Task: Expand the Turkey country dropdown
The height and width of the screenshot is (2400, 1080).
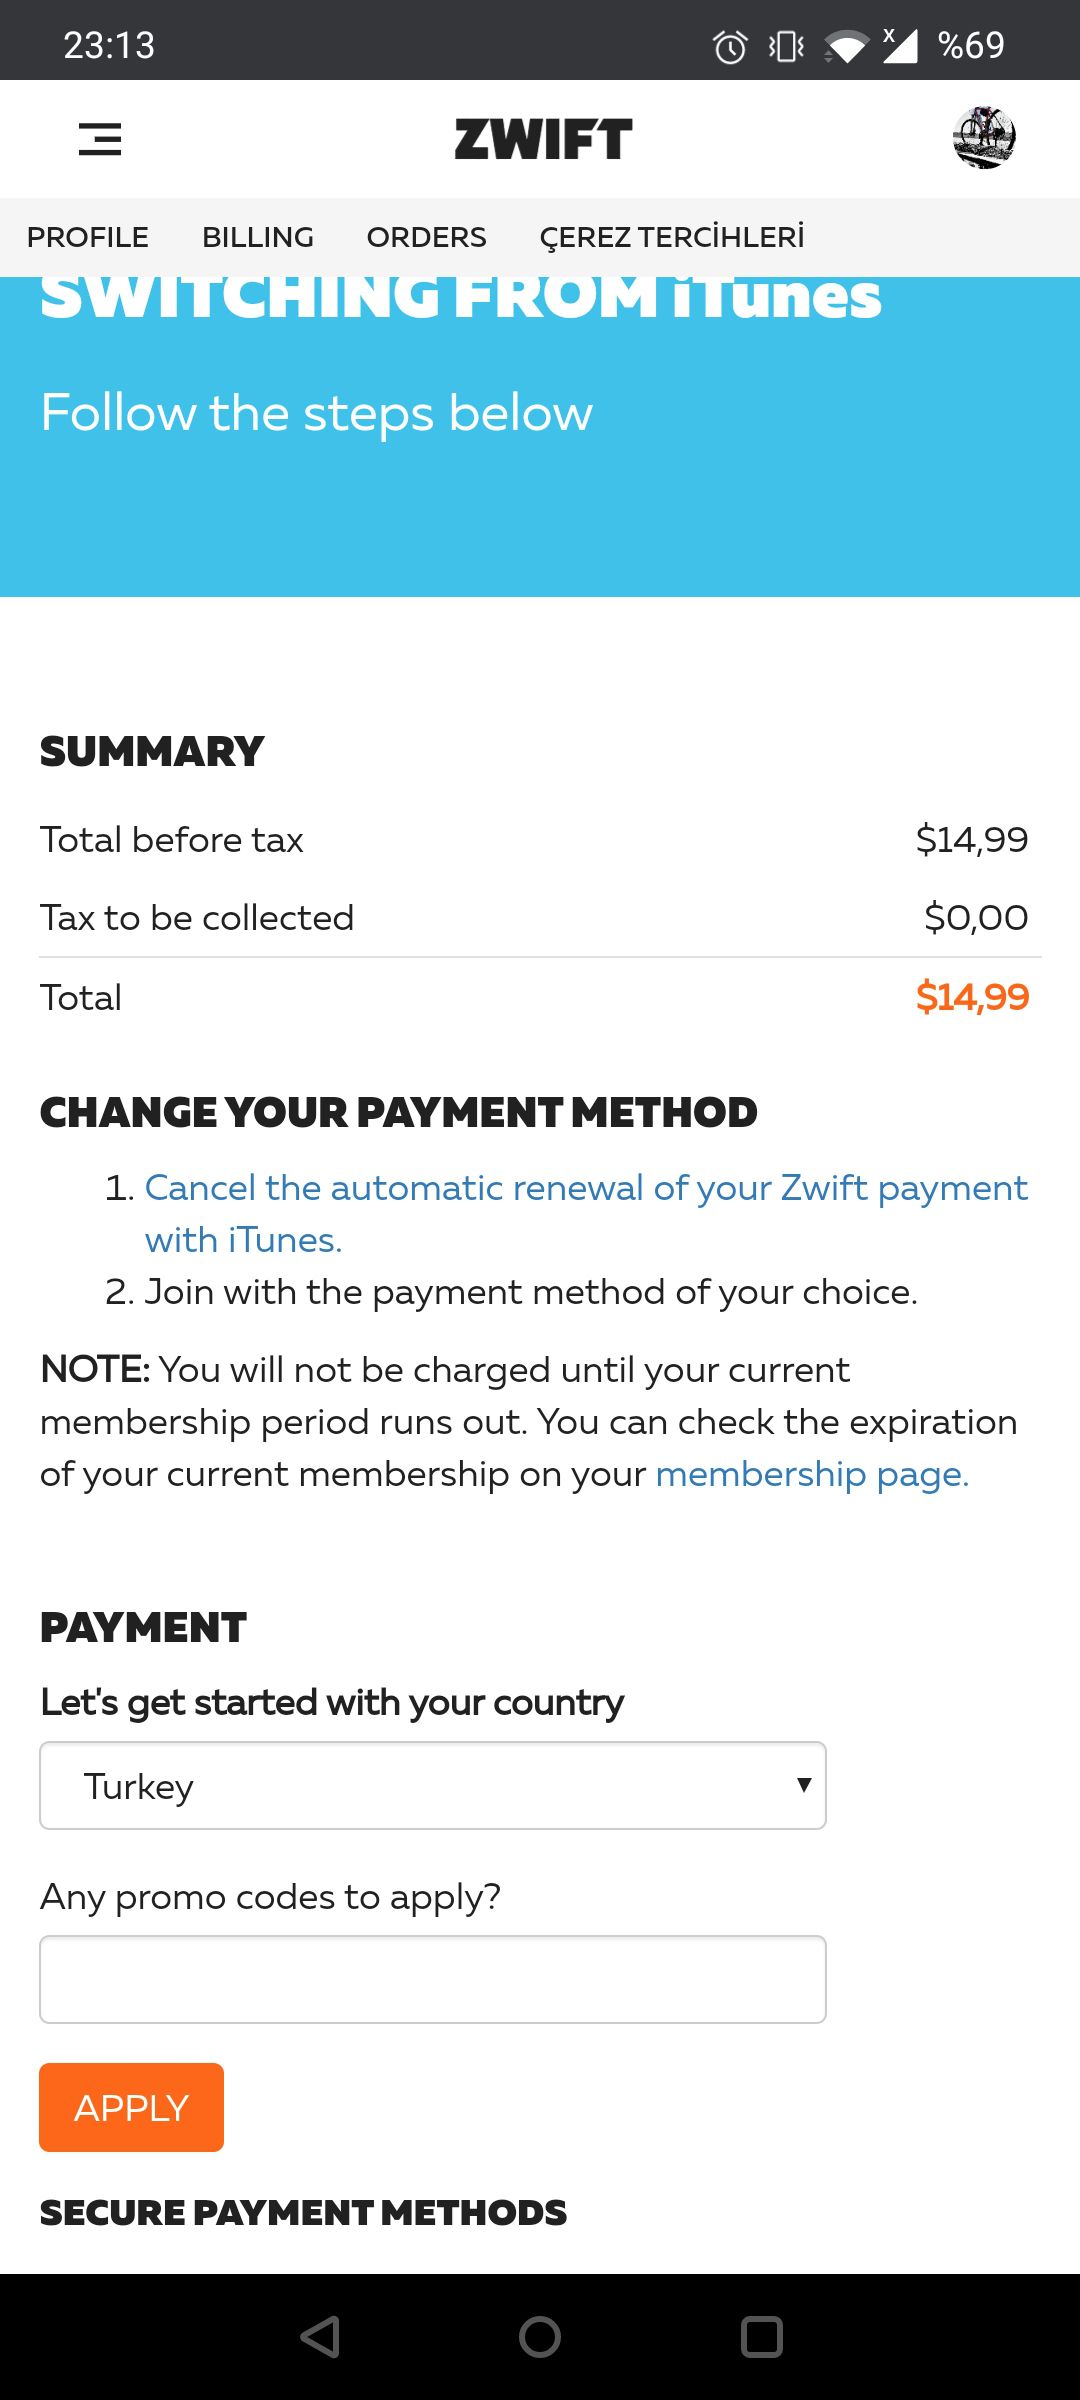Action: click(x=432, y=1786)
